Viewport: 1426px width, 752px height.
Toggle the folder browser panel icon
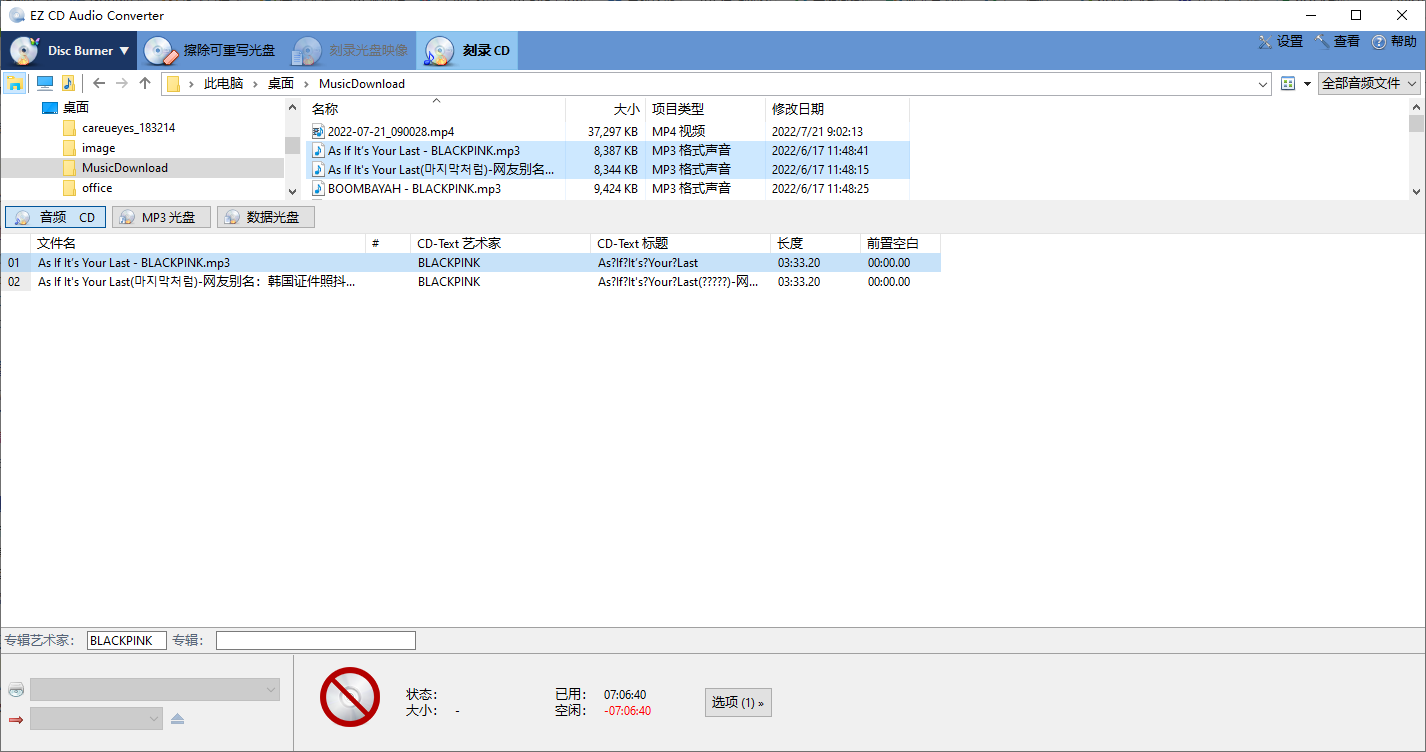click(15, 83)
